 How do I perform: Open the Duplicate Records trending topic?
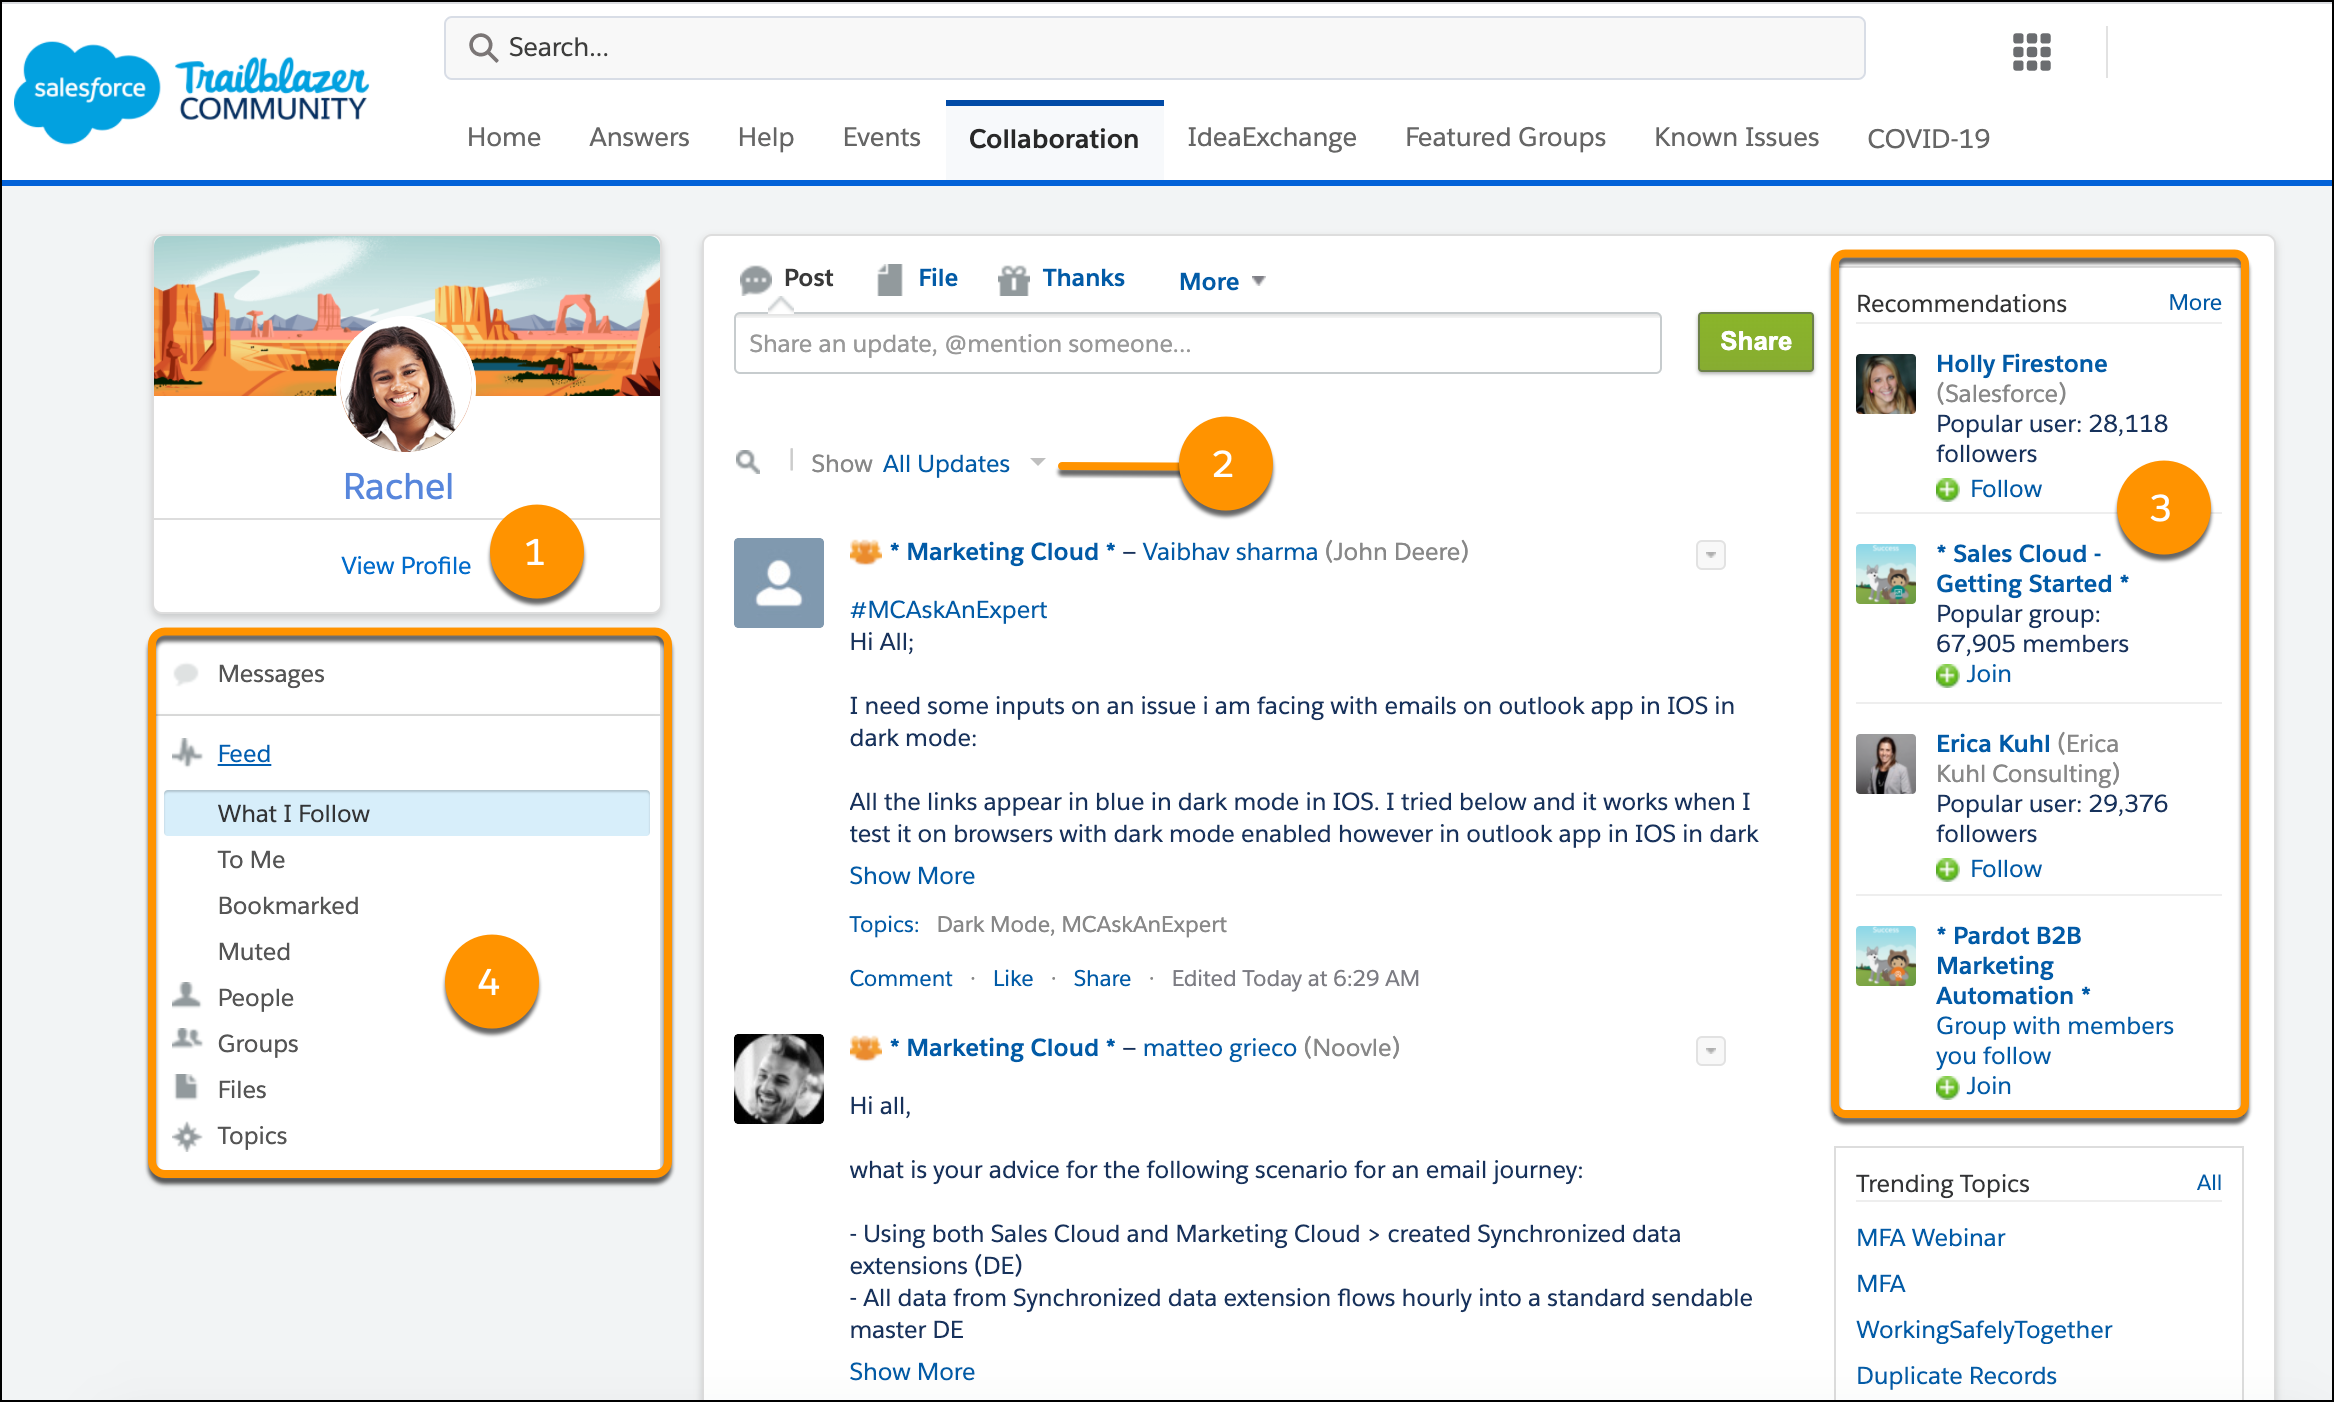(1956, 1375)
